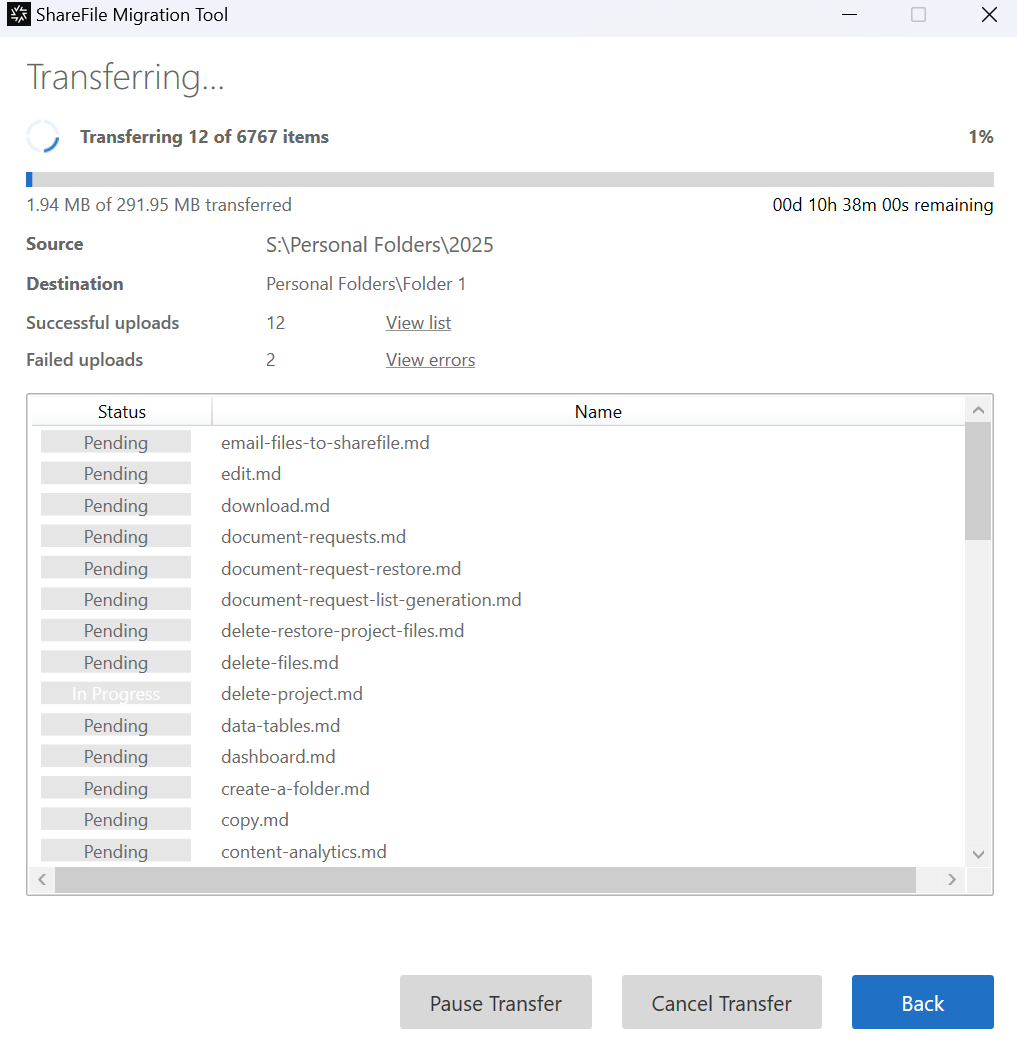The width and height of the screenshot is (1017, 1046).
Task: Click the Transferring 12 of 6767 items text
Action: 204,137
